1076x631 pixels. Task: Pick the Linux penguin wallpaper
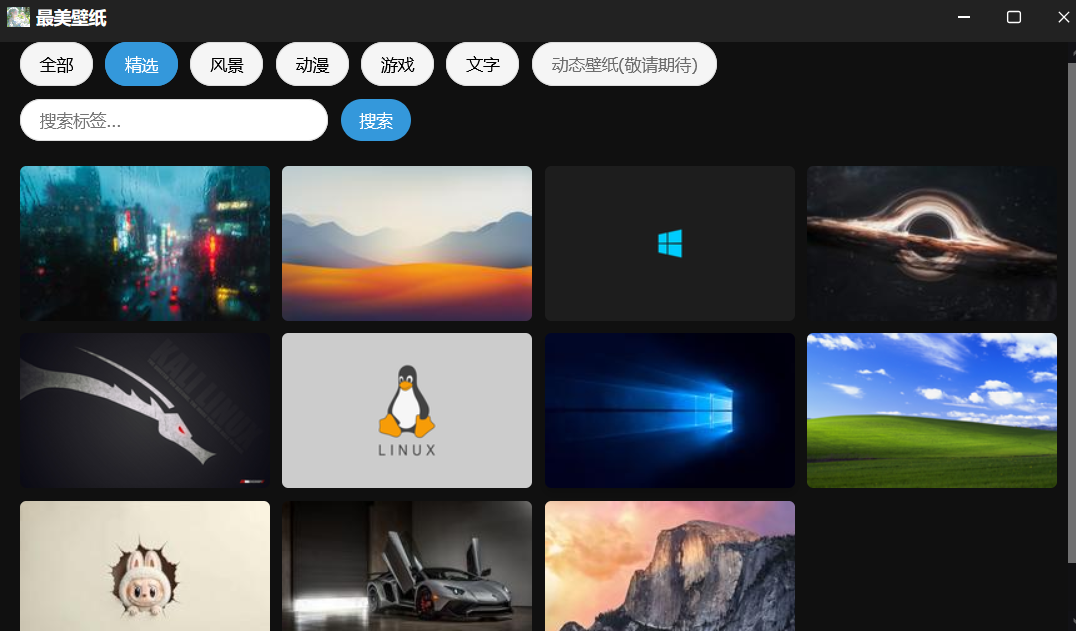pyautogui.click(x=407, y=410)
